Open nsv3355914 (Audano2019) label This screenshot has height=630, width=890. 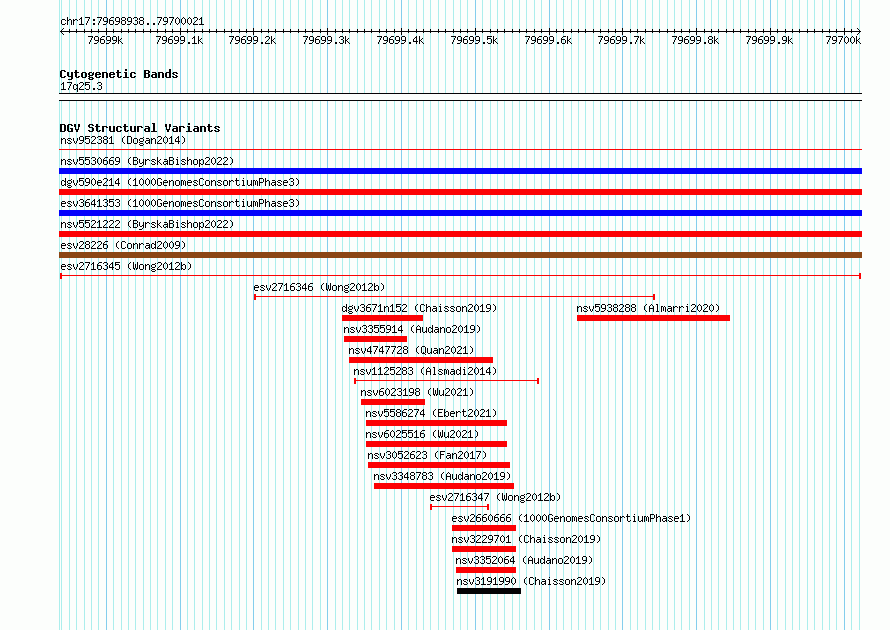412,329
